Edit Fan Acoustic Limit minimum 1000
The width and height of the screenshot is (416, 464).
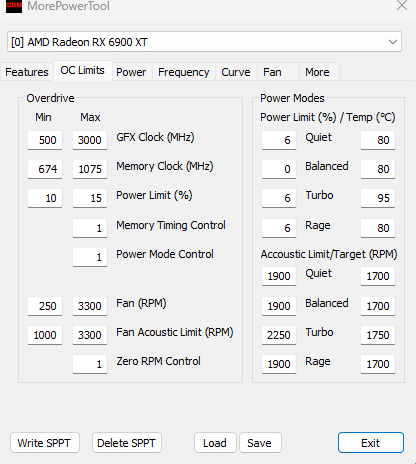(45, 335)
